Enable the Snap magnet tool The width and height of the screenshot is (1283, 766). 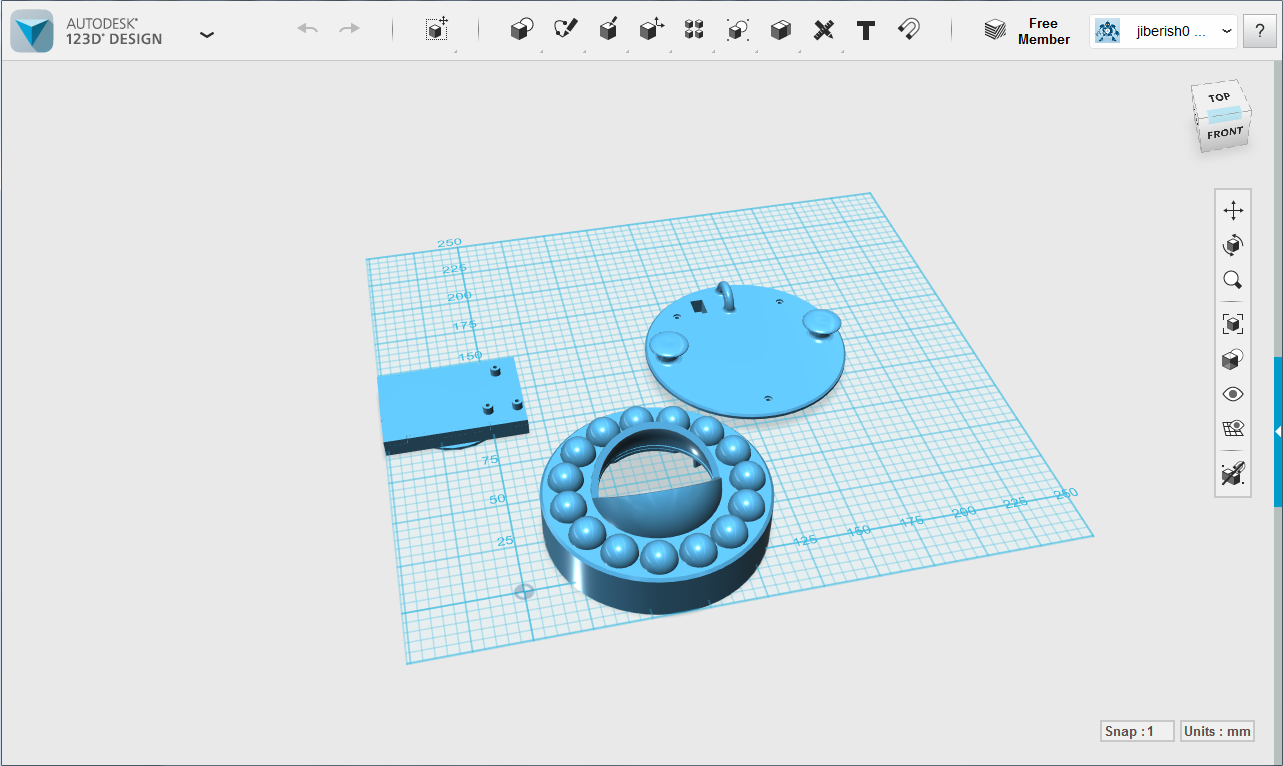(909, 30)
